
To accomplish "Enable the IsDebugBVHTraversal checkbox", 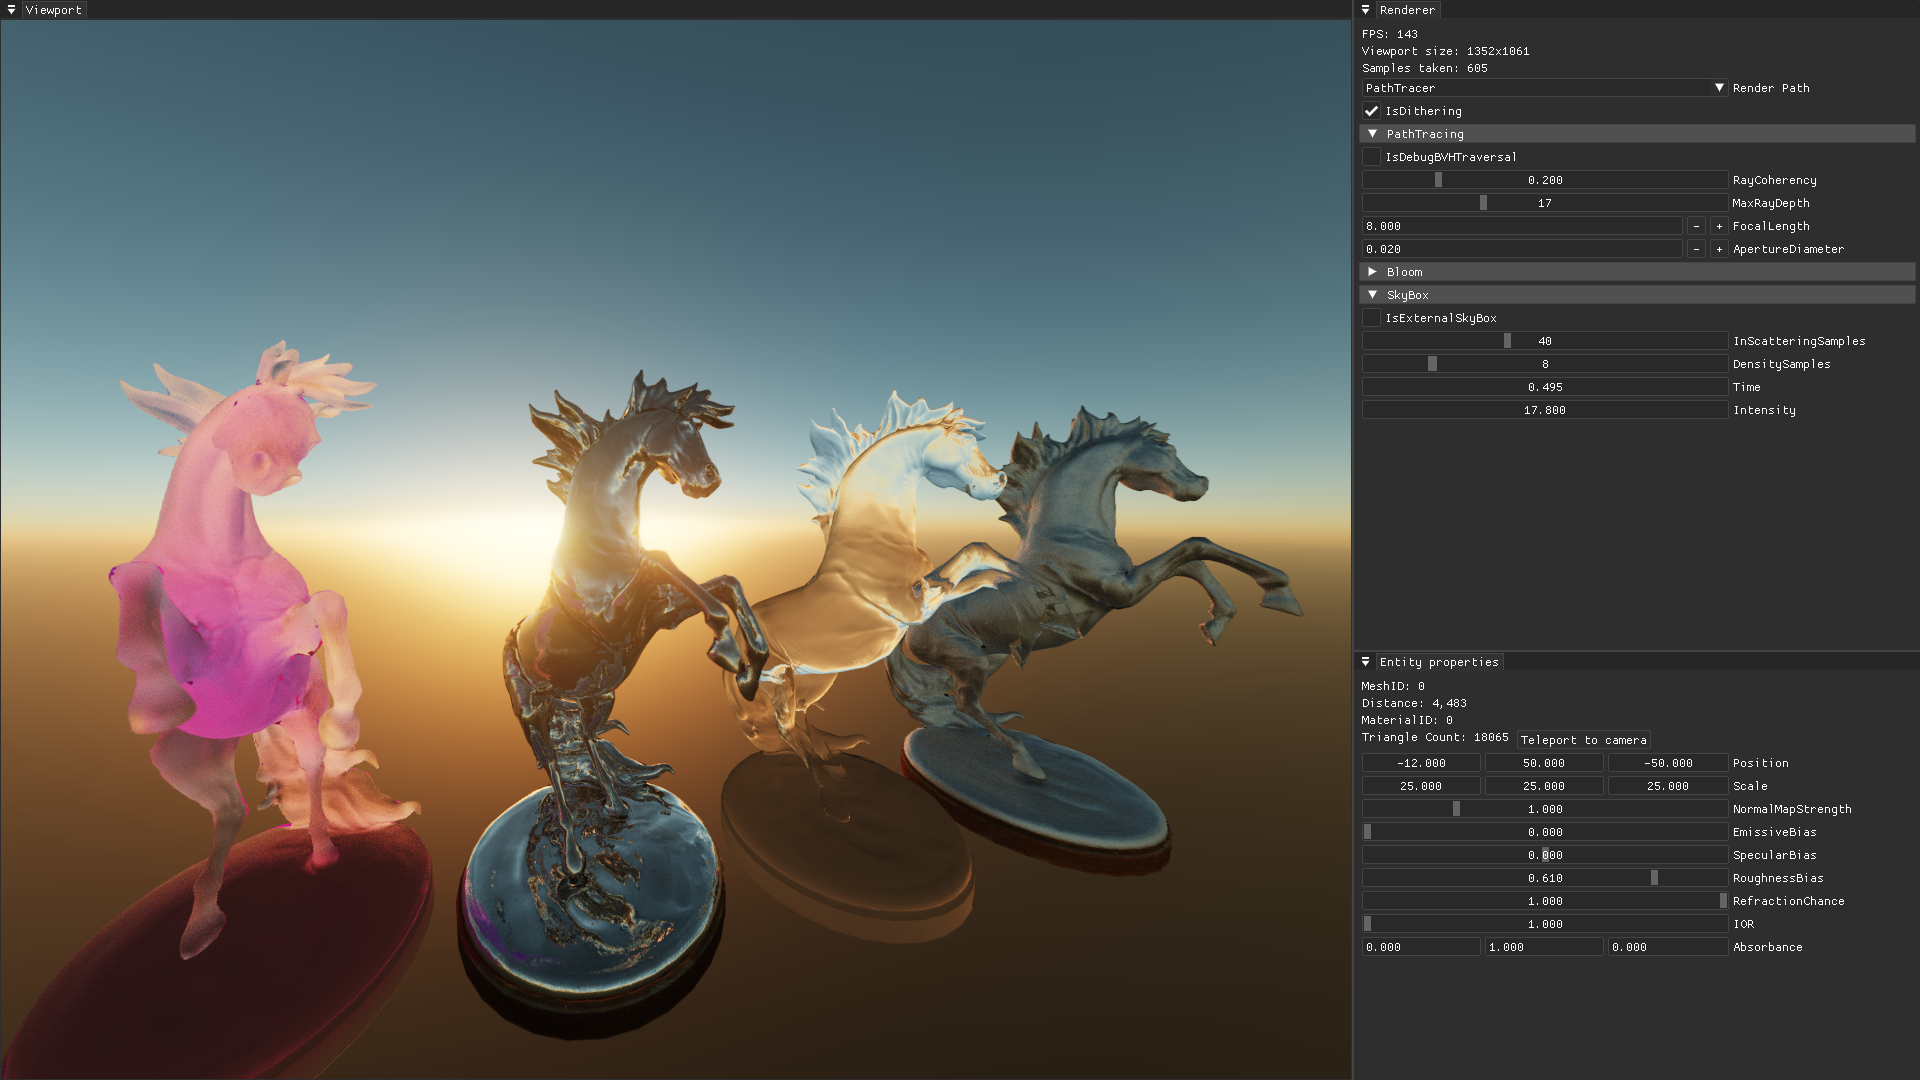I will [x=1371, y=157].
